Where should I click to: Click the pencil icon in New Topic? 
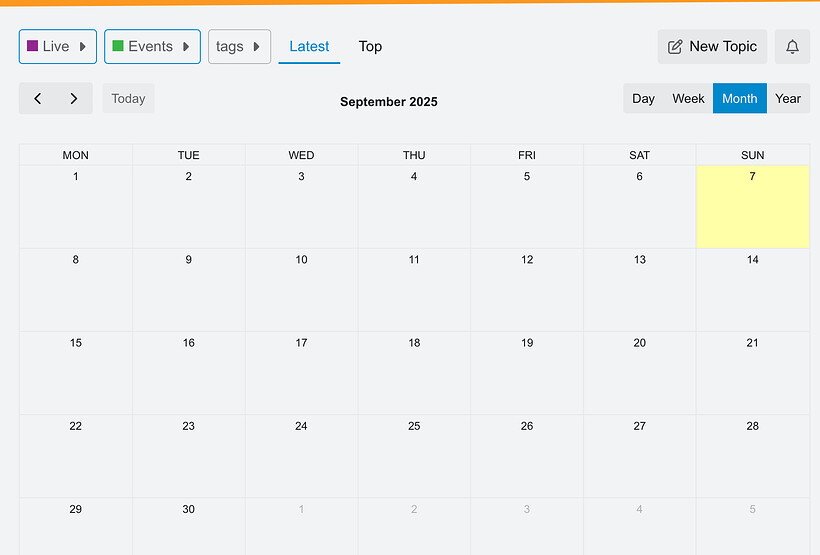click(675, 47)
